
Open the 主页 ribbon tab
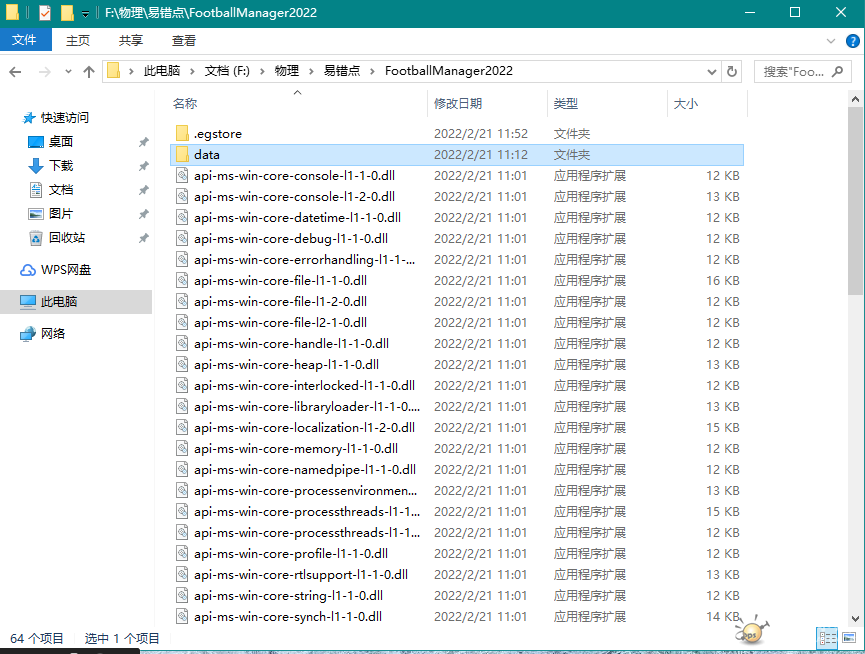[78, 40]
